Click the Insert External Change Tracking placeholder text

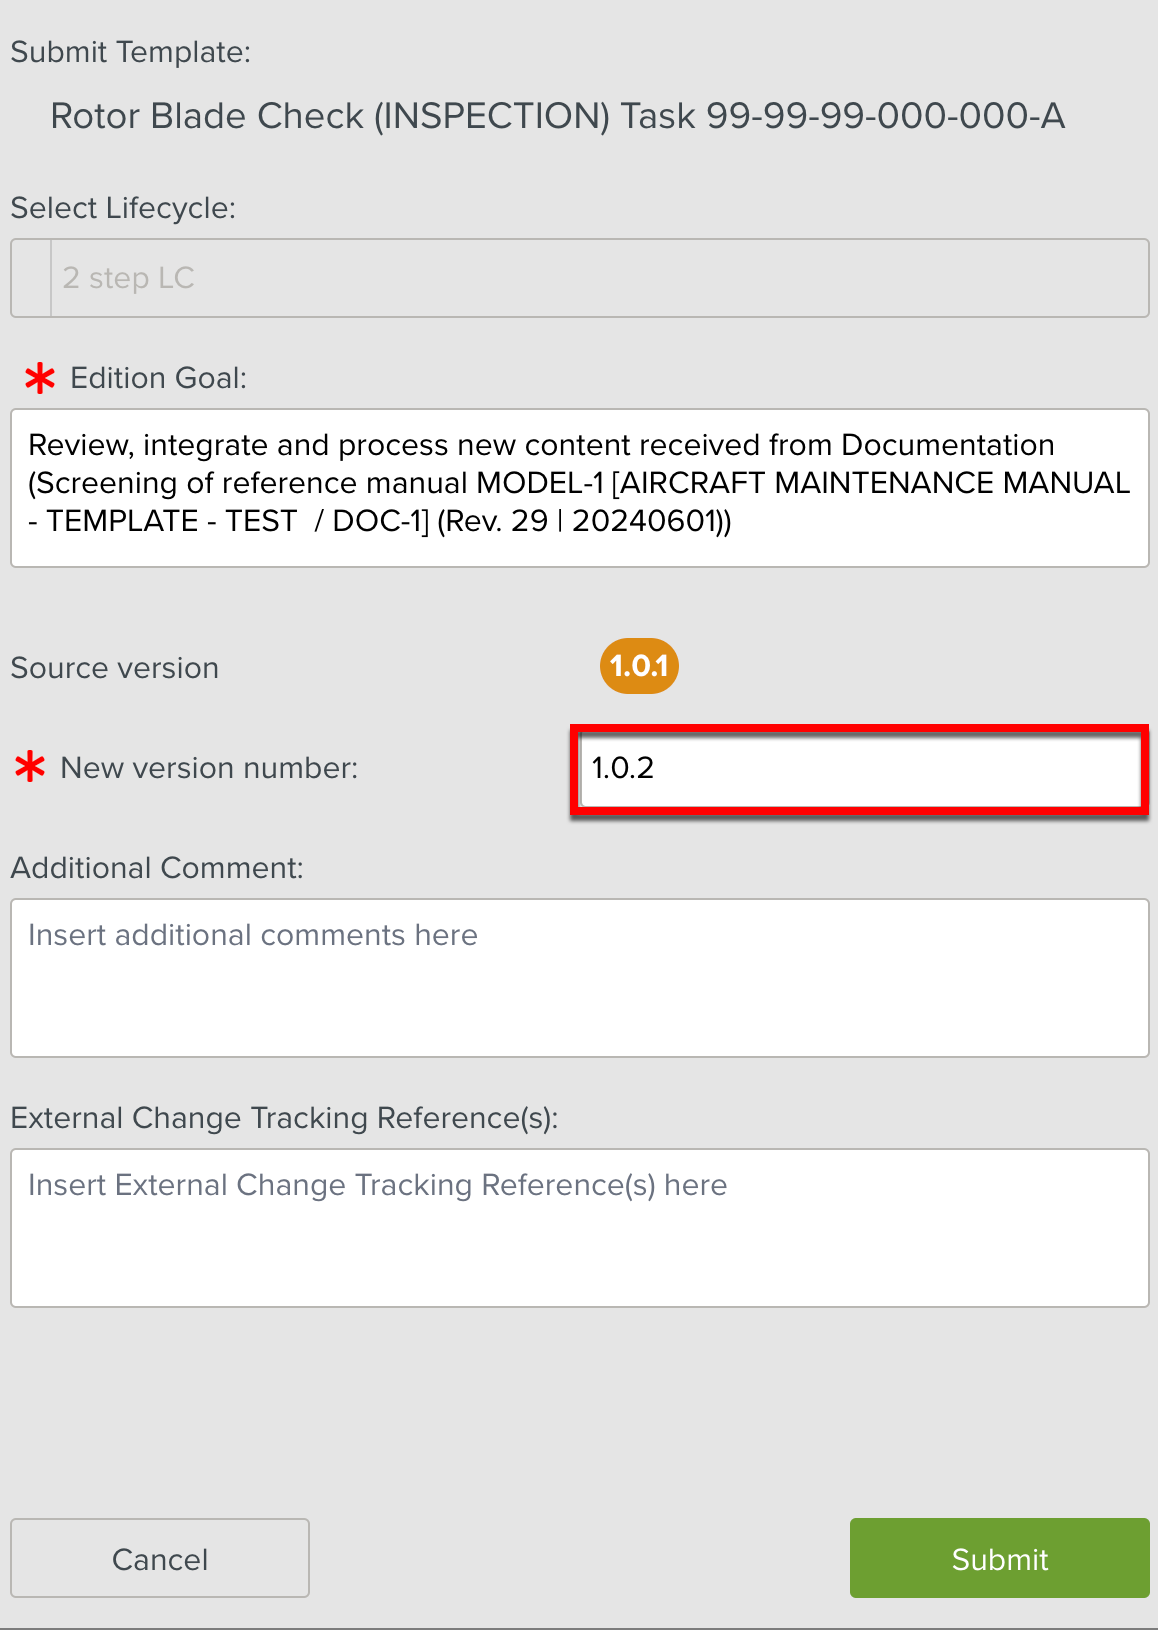tap(377, 1185)
